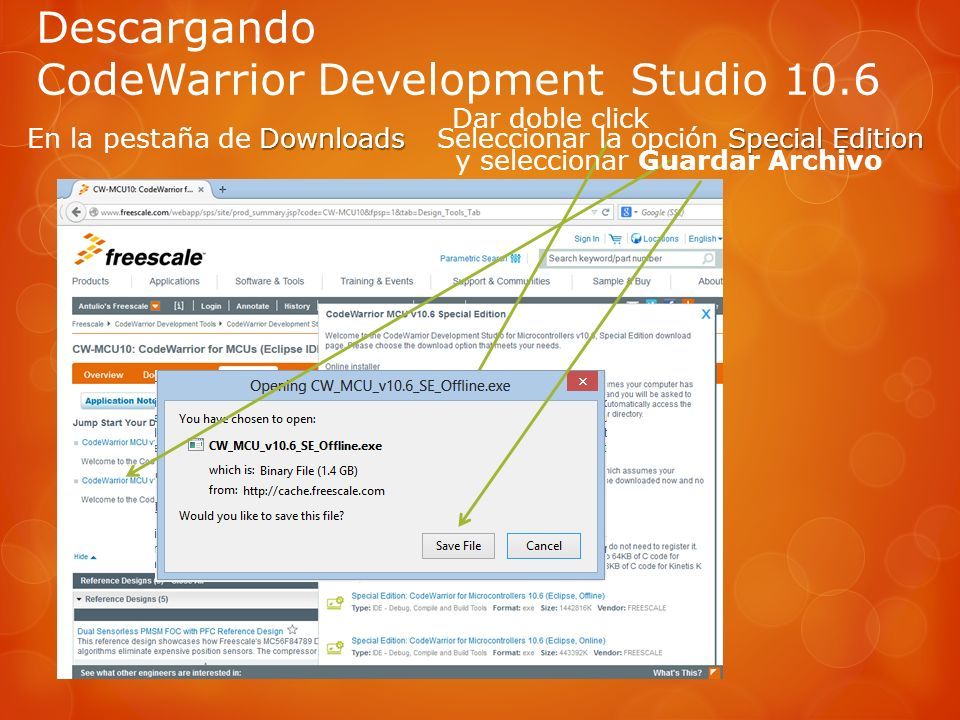This screenshot has height=720, width=960.
Task: Click download icon beside Eclipse Online edition
Action: coord(335,647)
